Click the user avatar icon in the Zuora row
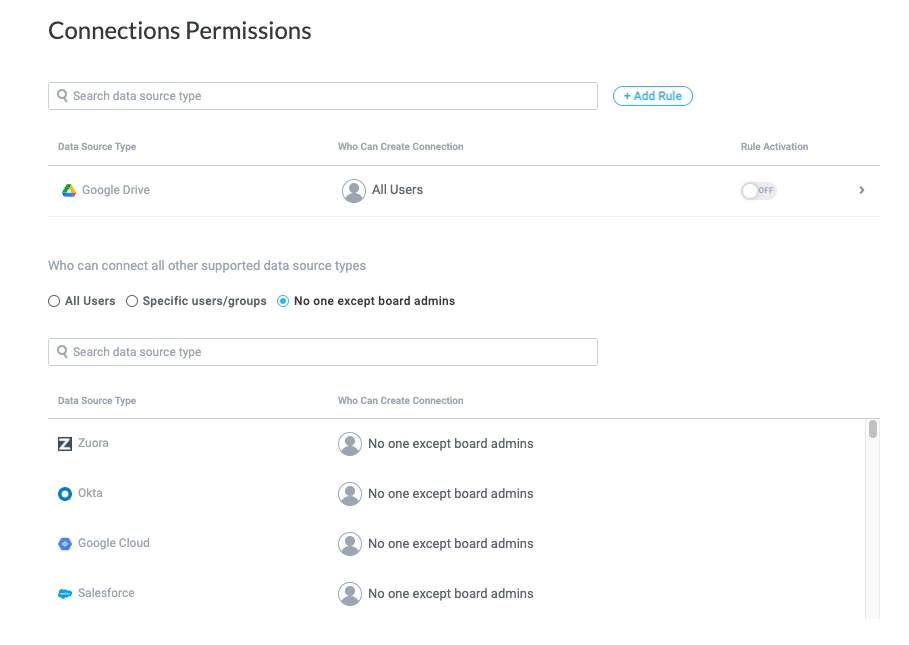Image resolution: width=909 pixels, height=645 pixels. point(350,444)
